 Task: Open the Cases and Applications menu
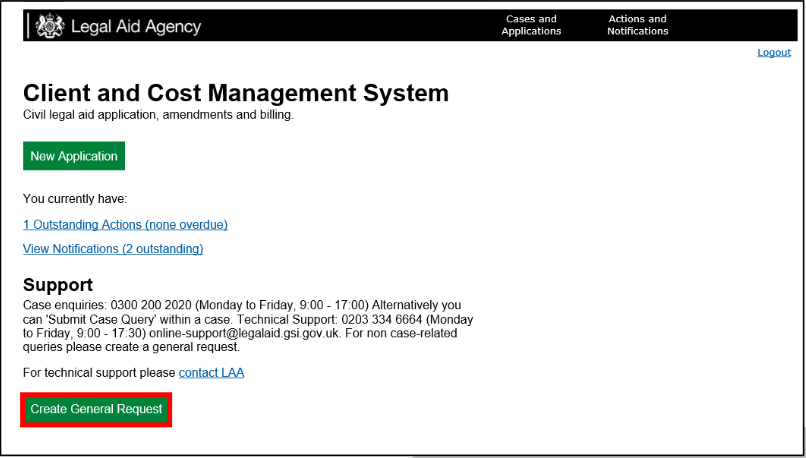(x=531, y=25)
